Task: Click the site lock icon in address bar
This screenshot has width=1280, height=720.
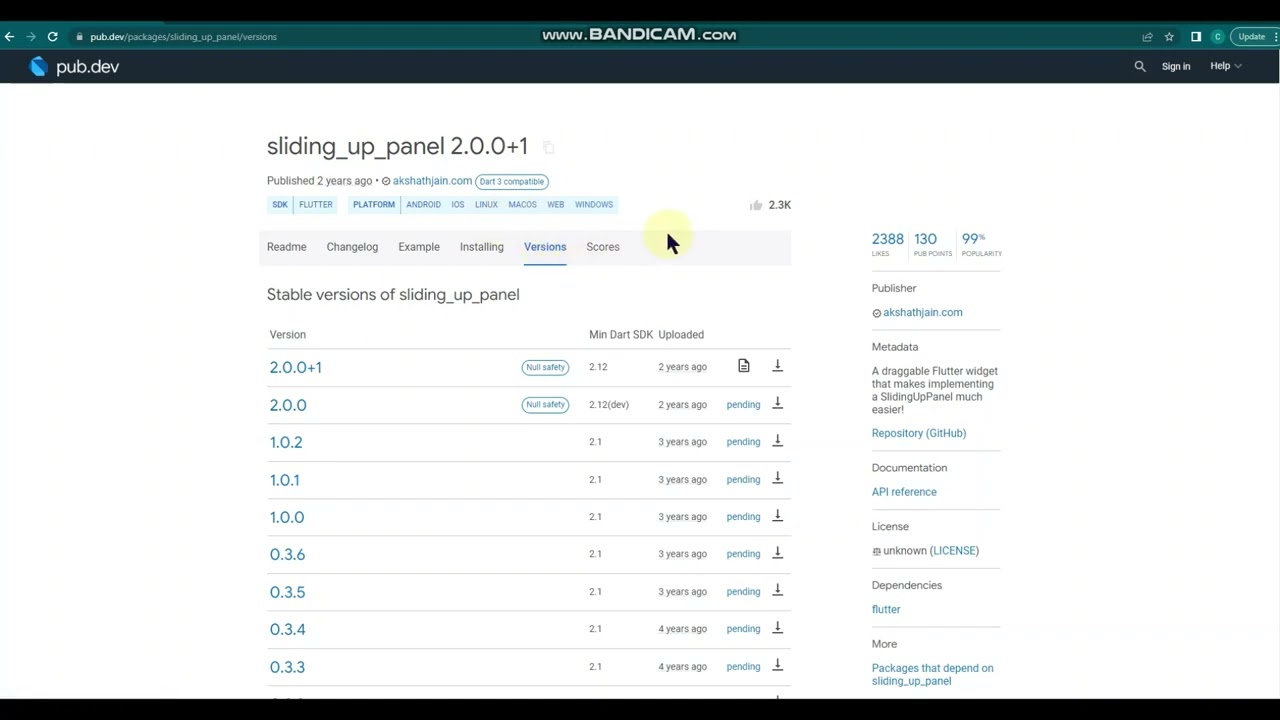Action: (79, 37)
